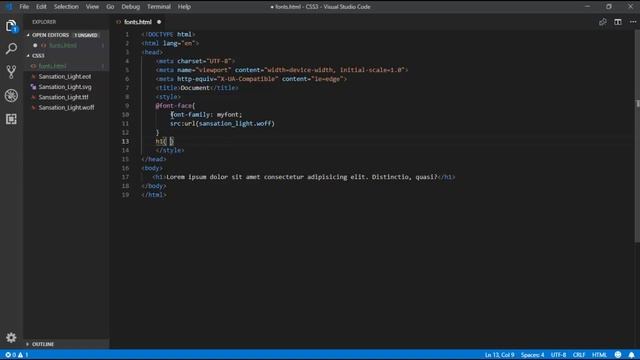This screenshot has width=640, height=360.
Task: Click the Open Changes icon in editor toolbar
Action: pos(602,22)
